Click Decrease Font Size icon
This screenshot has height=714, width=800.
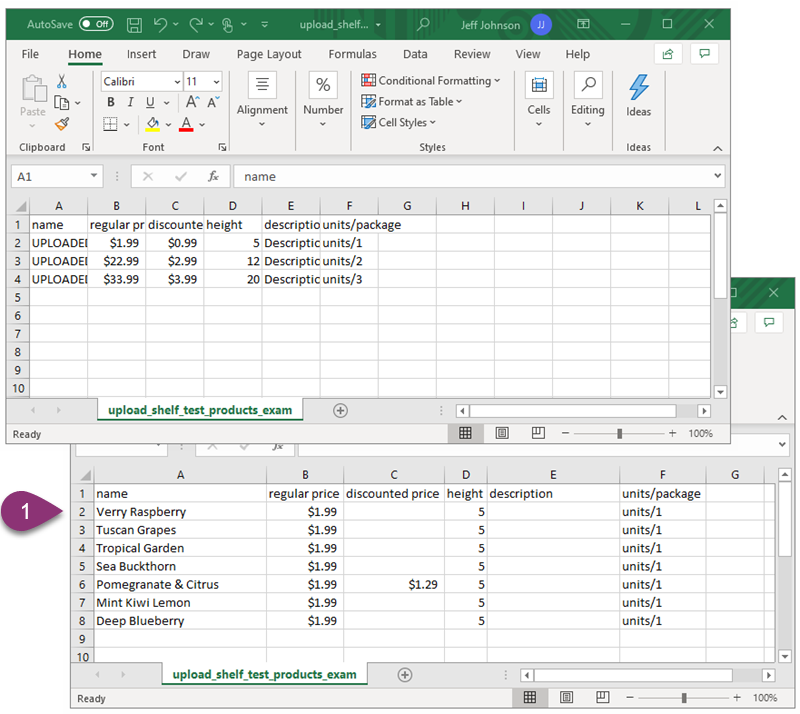click(213, 103)
